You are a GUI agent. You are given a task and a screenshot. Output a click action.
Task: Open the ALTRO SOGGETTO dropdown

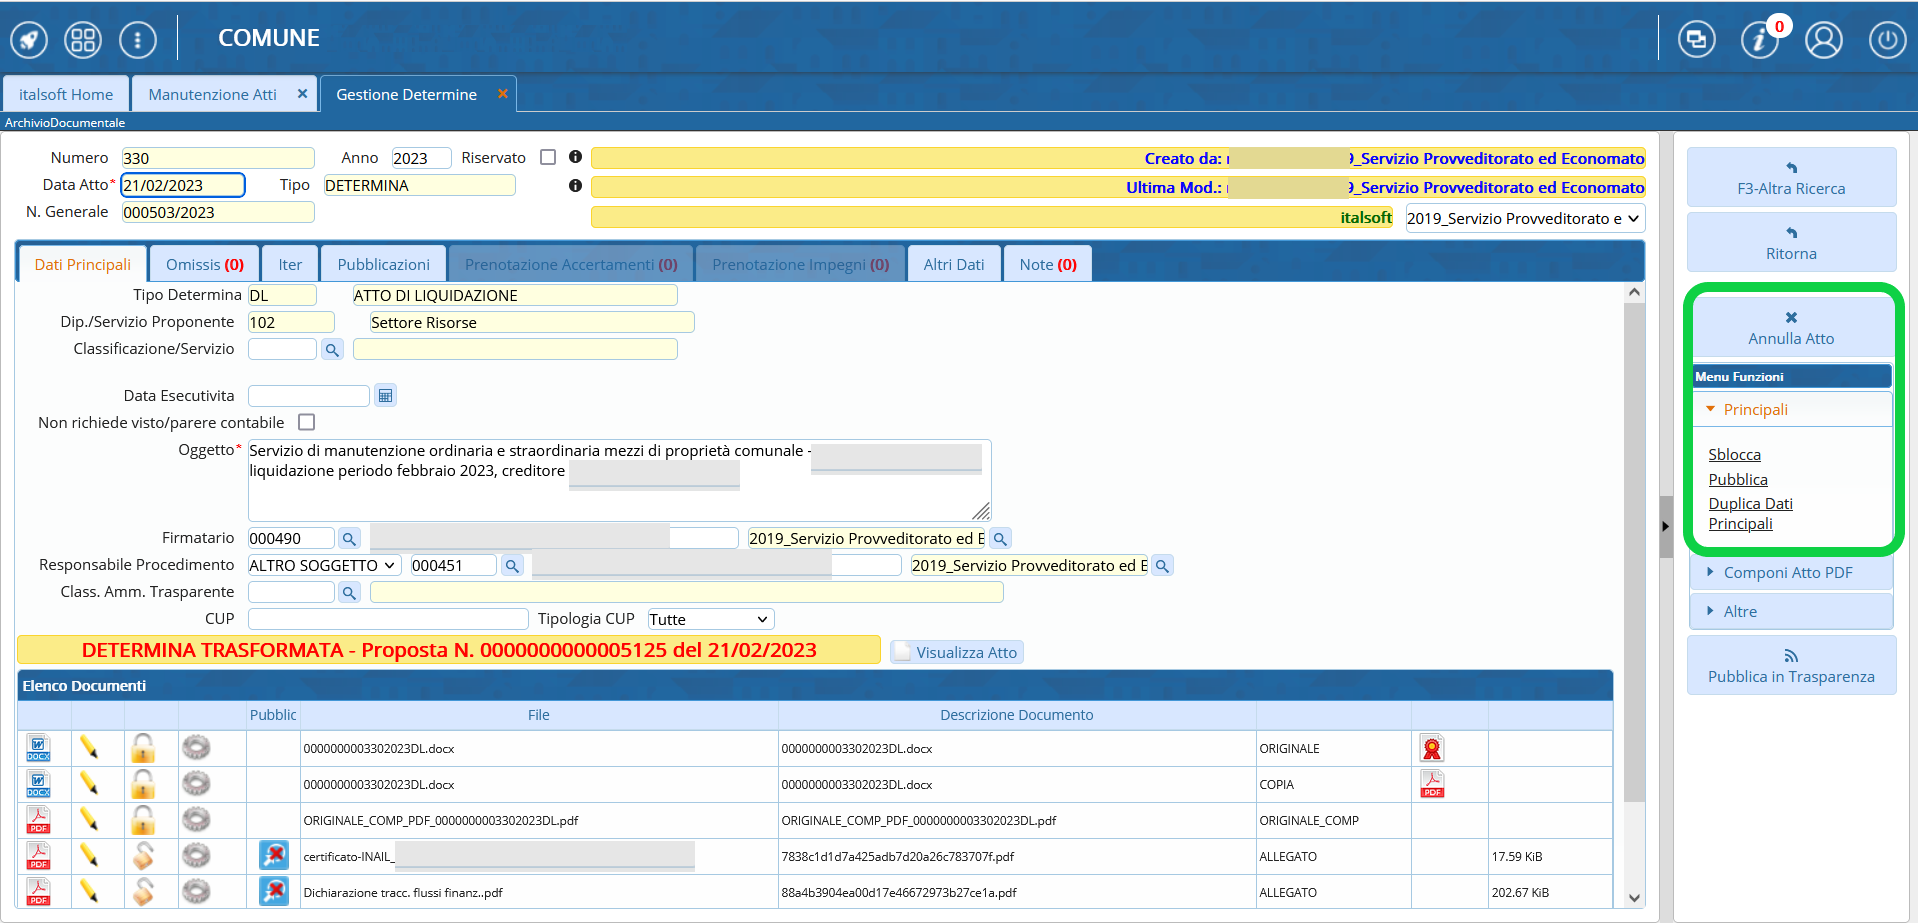pyautogui.click(x=322, y=566)
